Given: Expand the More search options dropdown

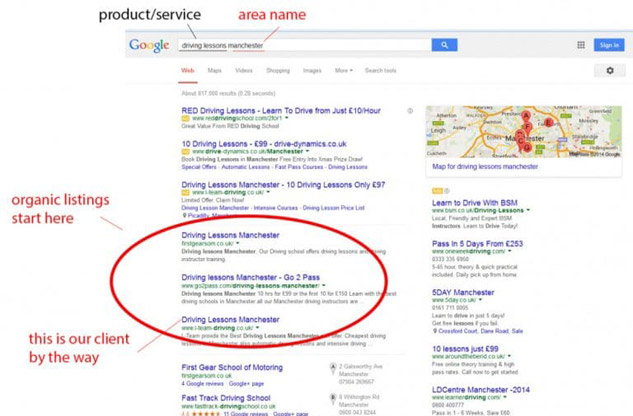Looking at the screenshot, I should pos(343,71).
